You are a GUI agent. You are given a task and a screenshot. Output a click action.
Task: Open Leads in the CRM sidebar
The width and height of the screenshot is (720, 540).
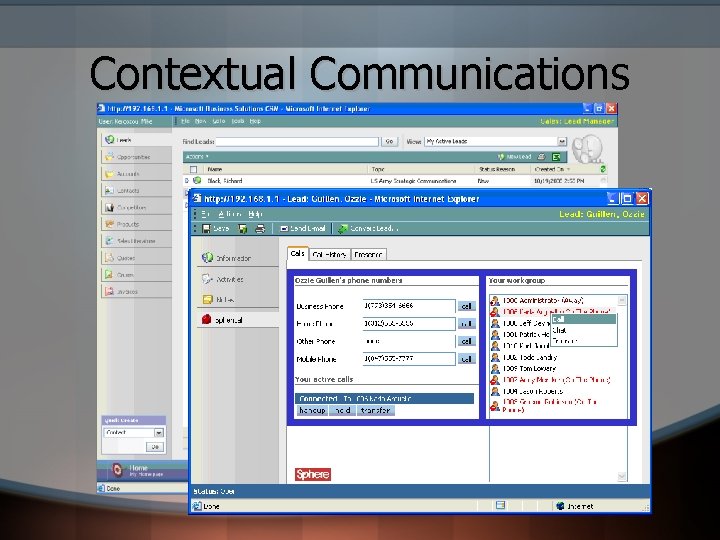(136, 140)
